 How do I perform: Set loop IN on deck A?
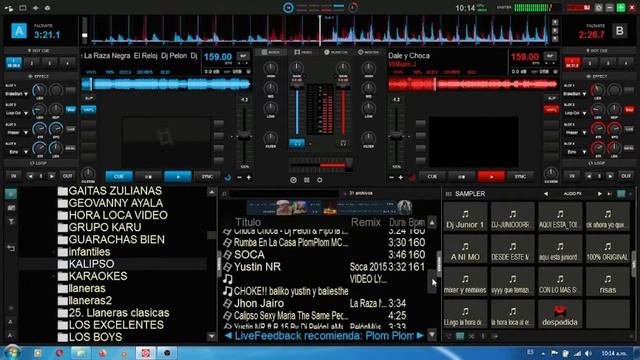click(x=13, y=176)
